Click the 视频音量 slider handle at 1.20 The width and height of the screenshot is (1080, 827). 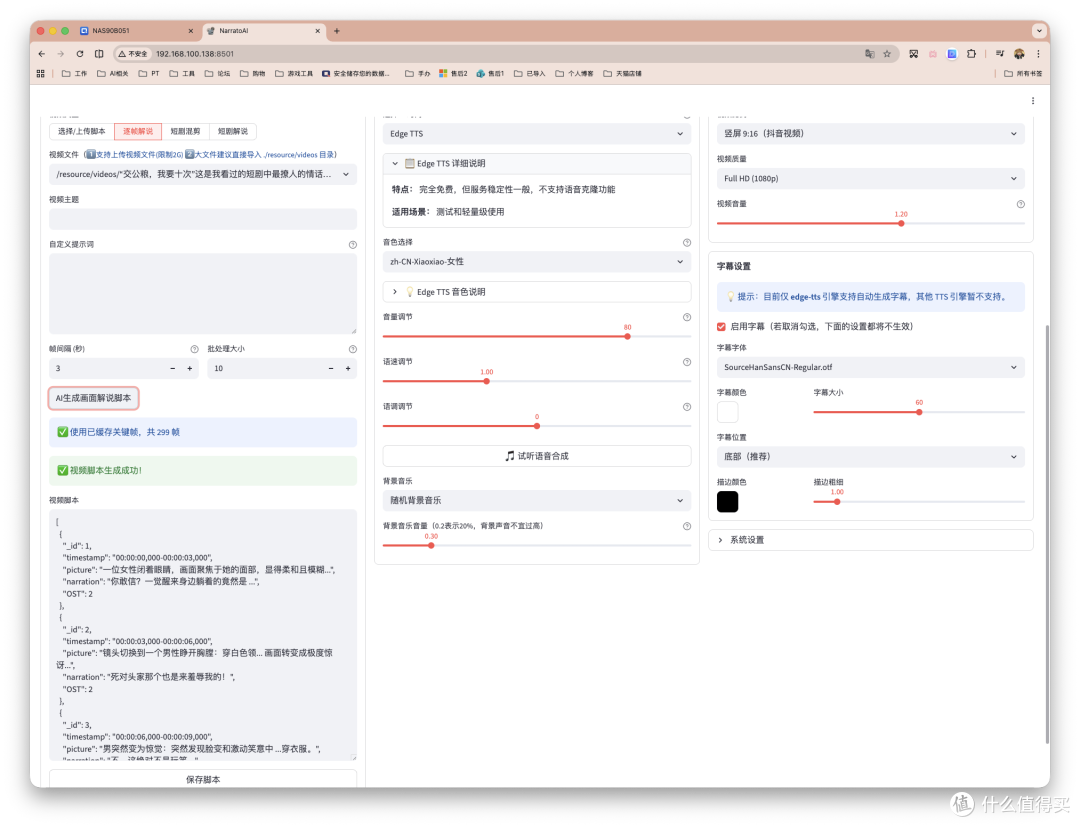coord(901,223)
